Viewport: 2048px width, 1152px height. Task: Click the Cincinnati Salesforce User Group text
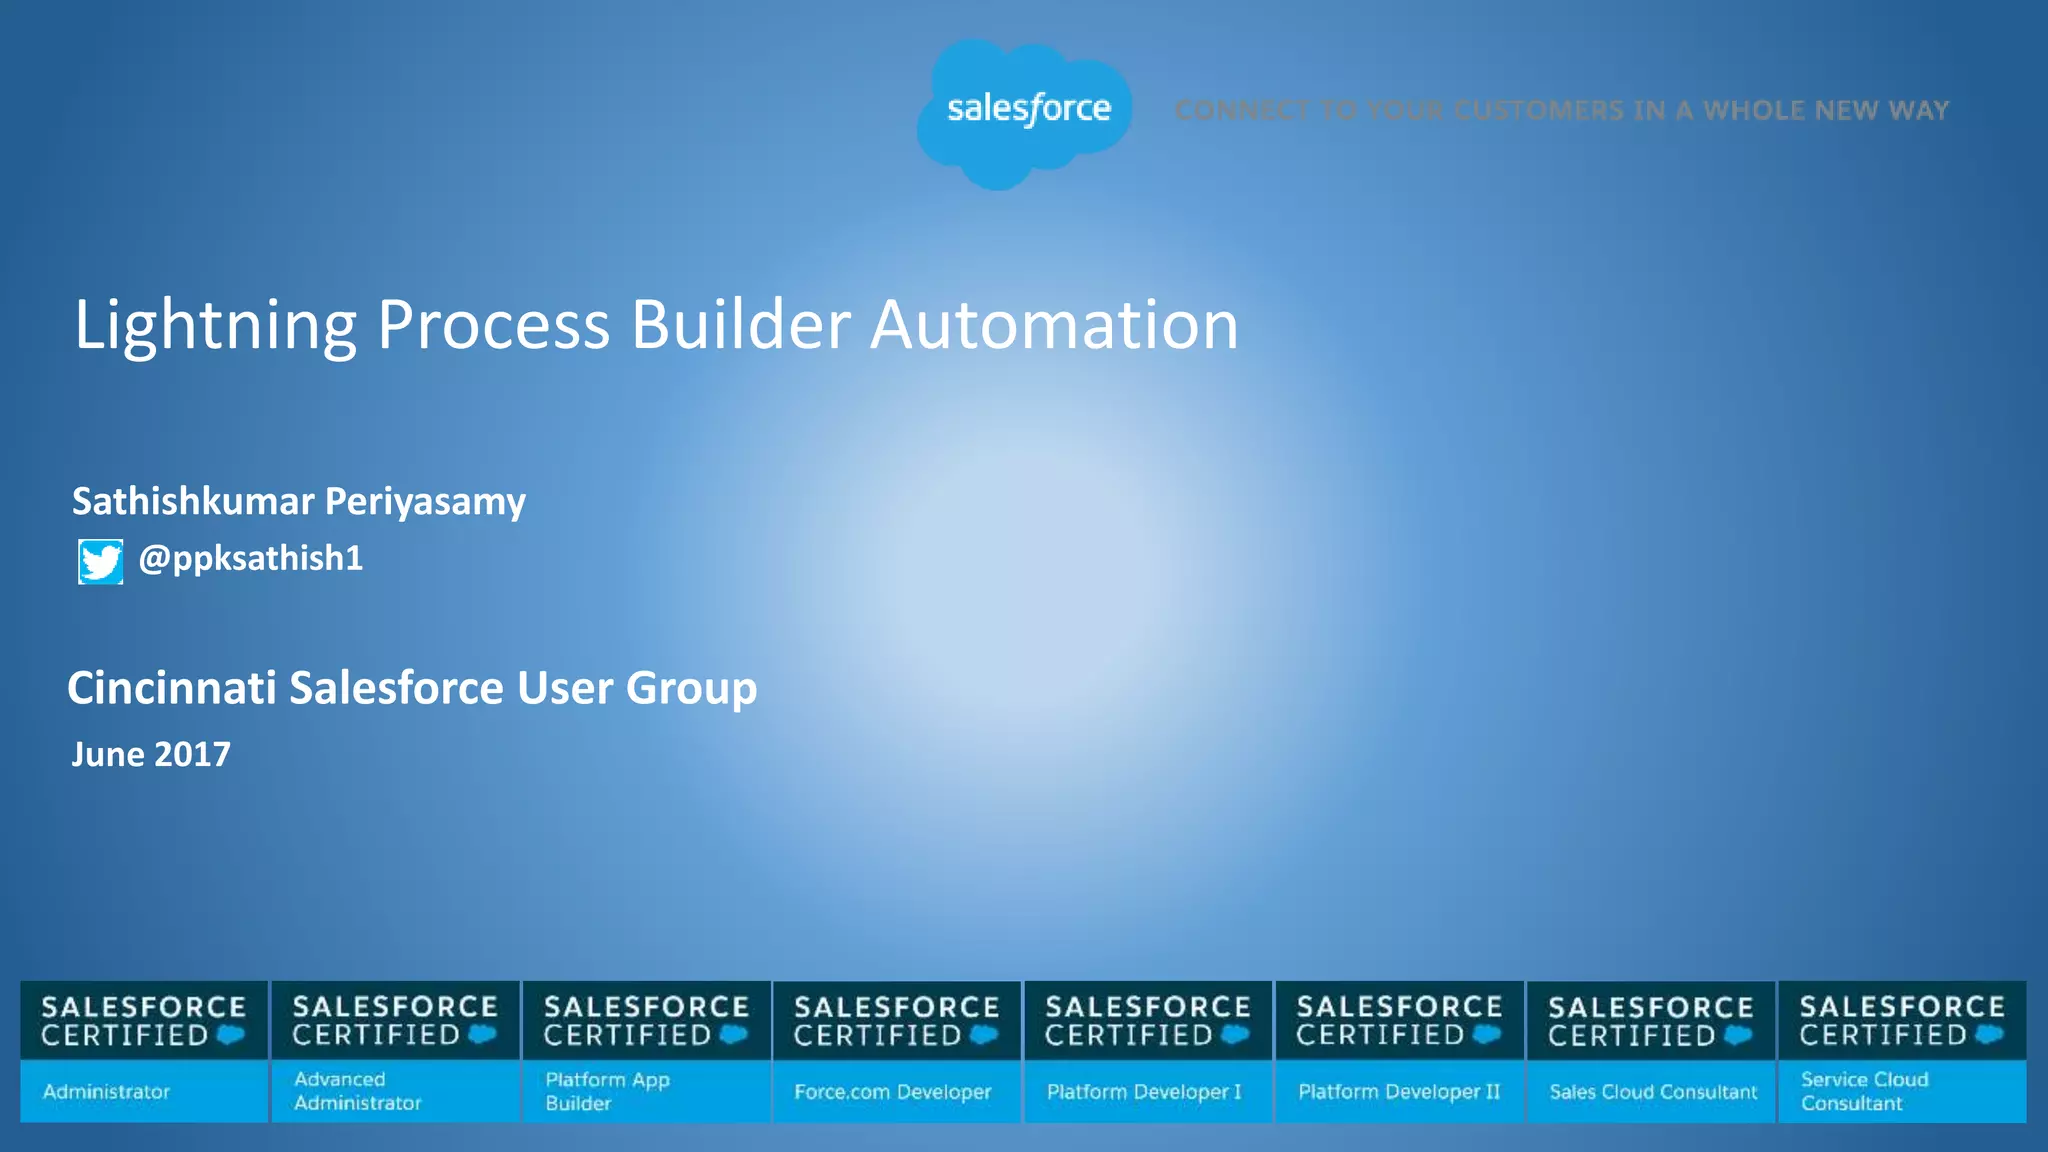click(x=412, y=688)
